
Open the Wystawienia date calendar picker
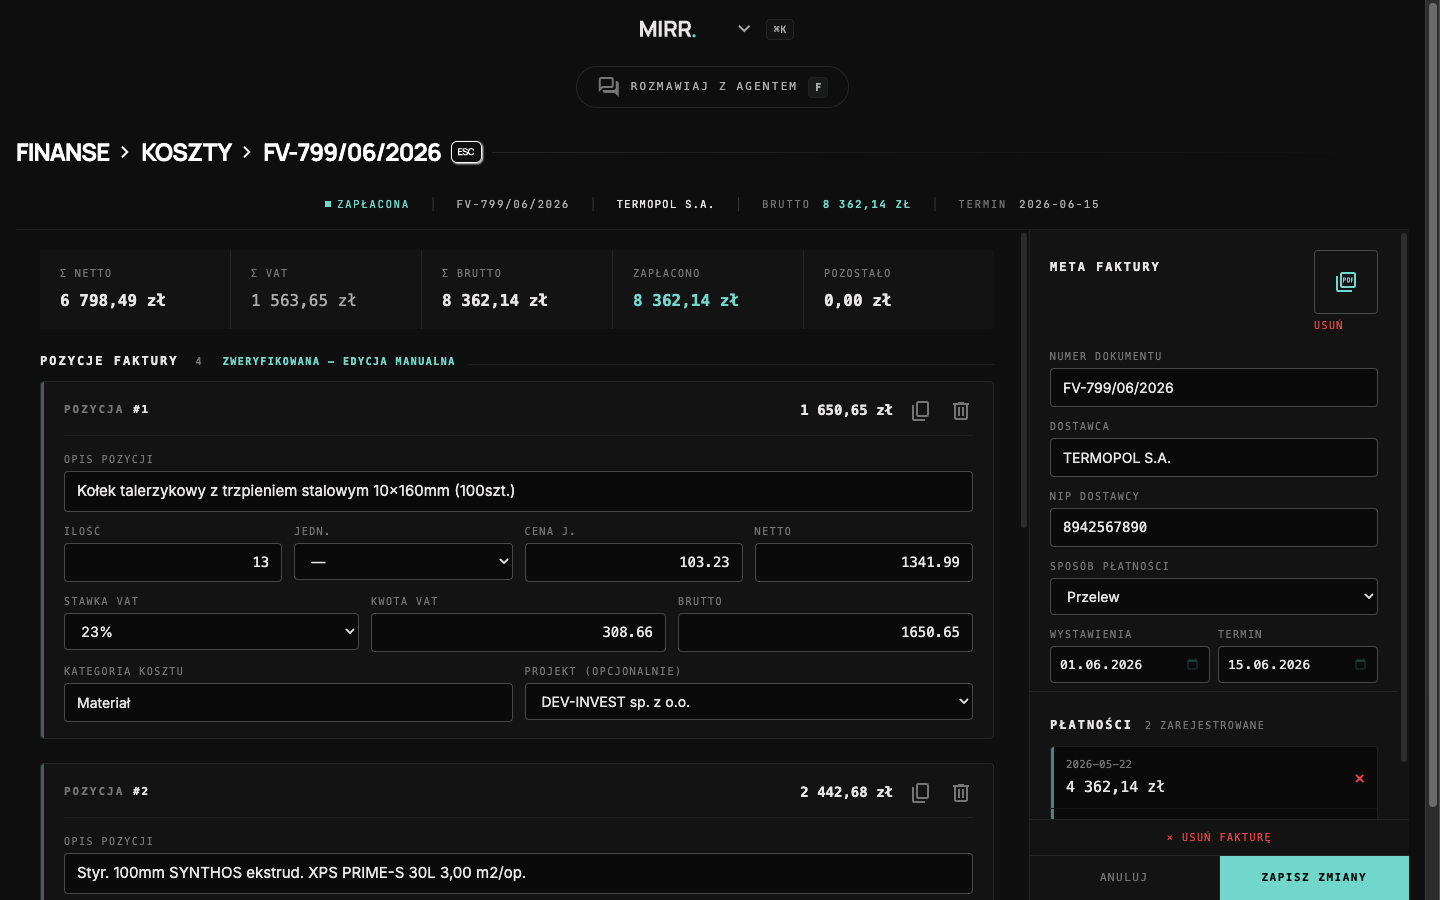tap(1192, 665)
